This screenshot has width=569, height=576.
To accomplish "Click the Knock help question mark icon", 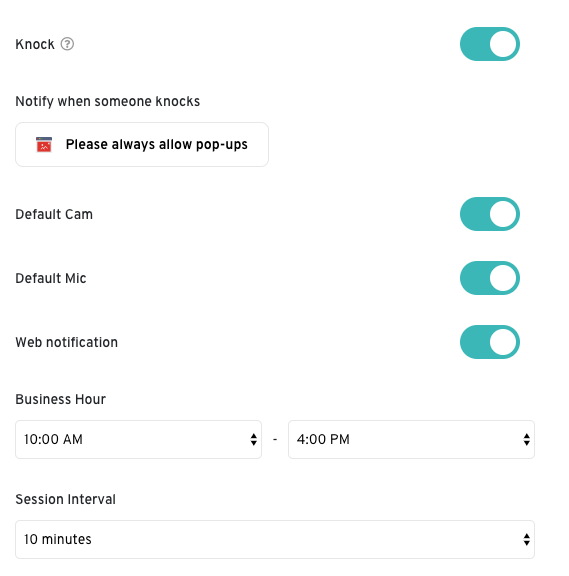I will pyautogui.click(x=67, y=44).
